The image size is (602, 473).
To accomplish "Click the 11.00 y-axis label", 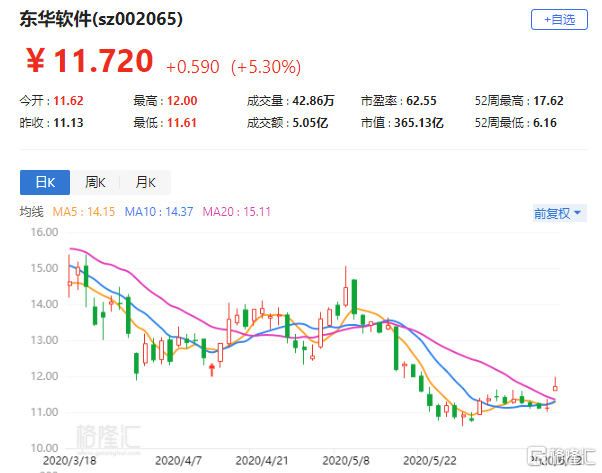I will [x=44, y=412].
